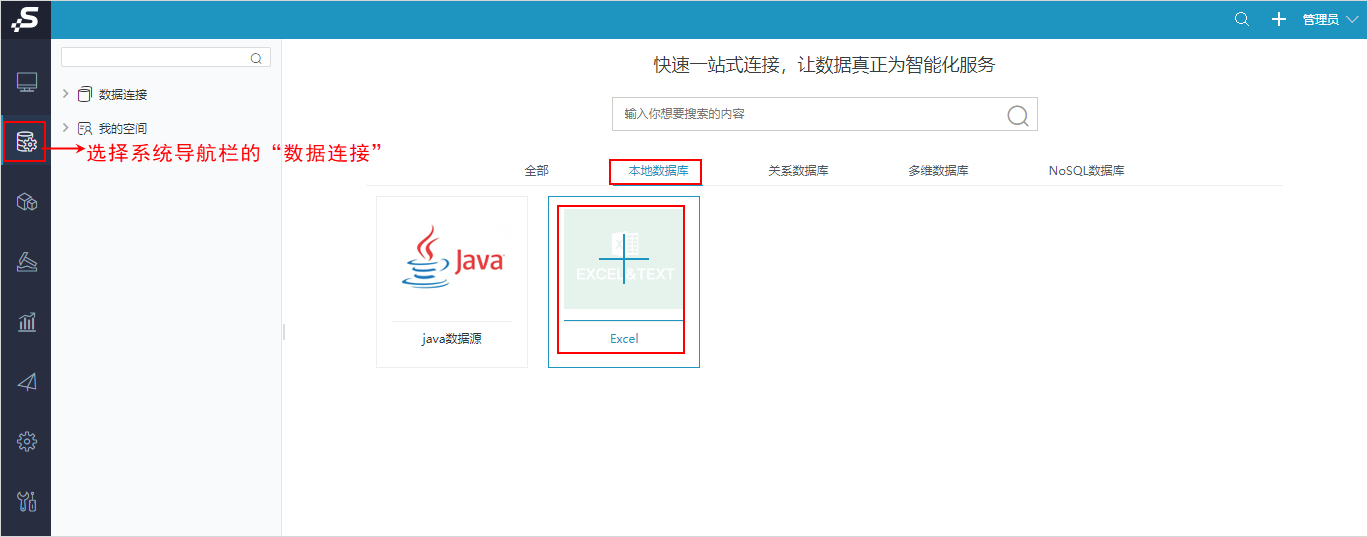Switch to the 关系数据库 tab

click(x=798, y=171)
